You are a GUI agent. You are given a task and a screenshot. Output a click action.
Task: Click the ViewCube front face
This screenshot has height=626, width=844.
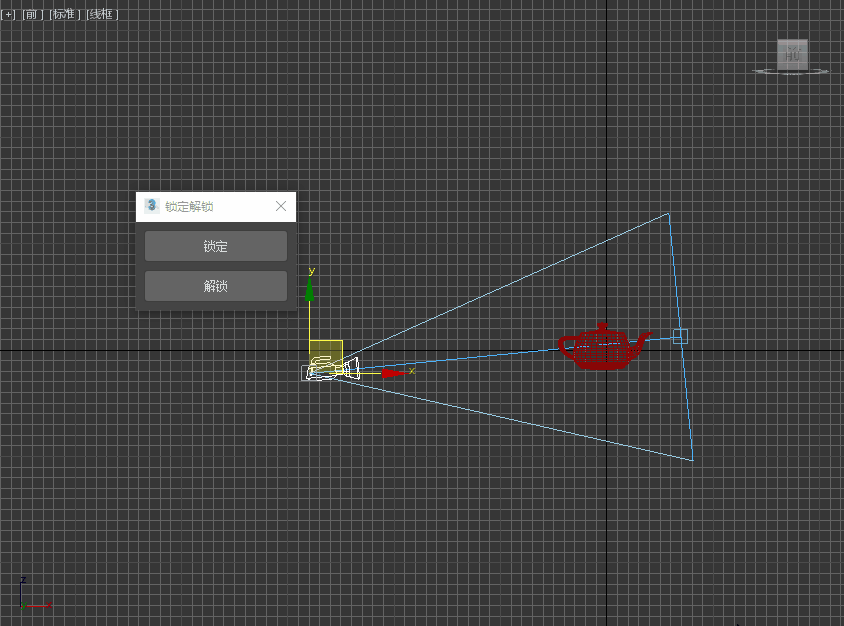coord(792,54)
